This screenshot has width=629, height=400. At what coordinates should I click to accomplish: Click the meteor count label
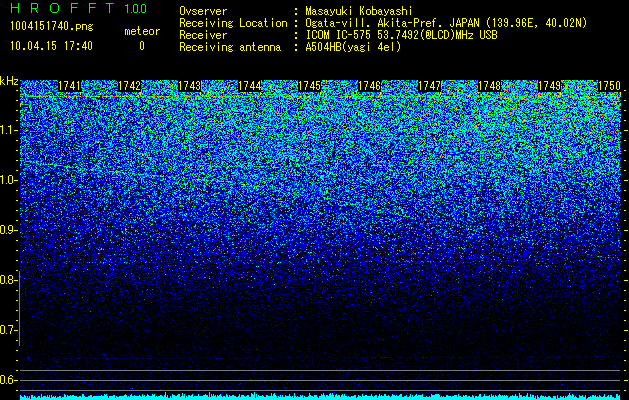(142, 31)
